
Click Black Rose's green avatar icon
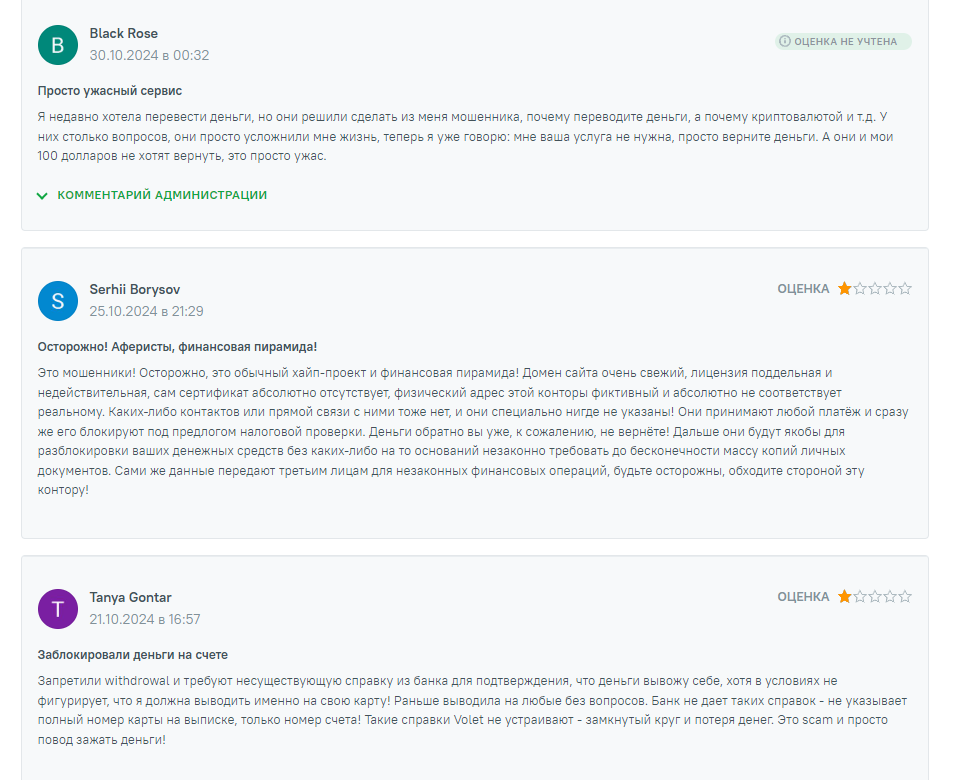58,45
